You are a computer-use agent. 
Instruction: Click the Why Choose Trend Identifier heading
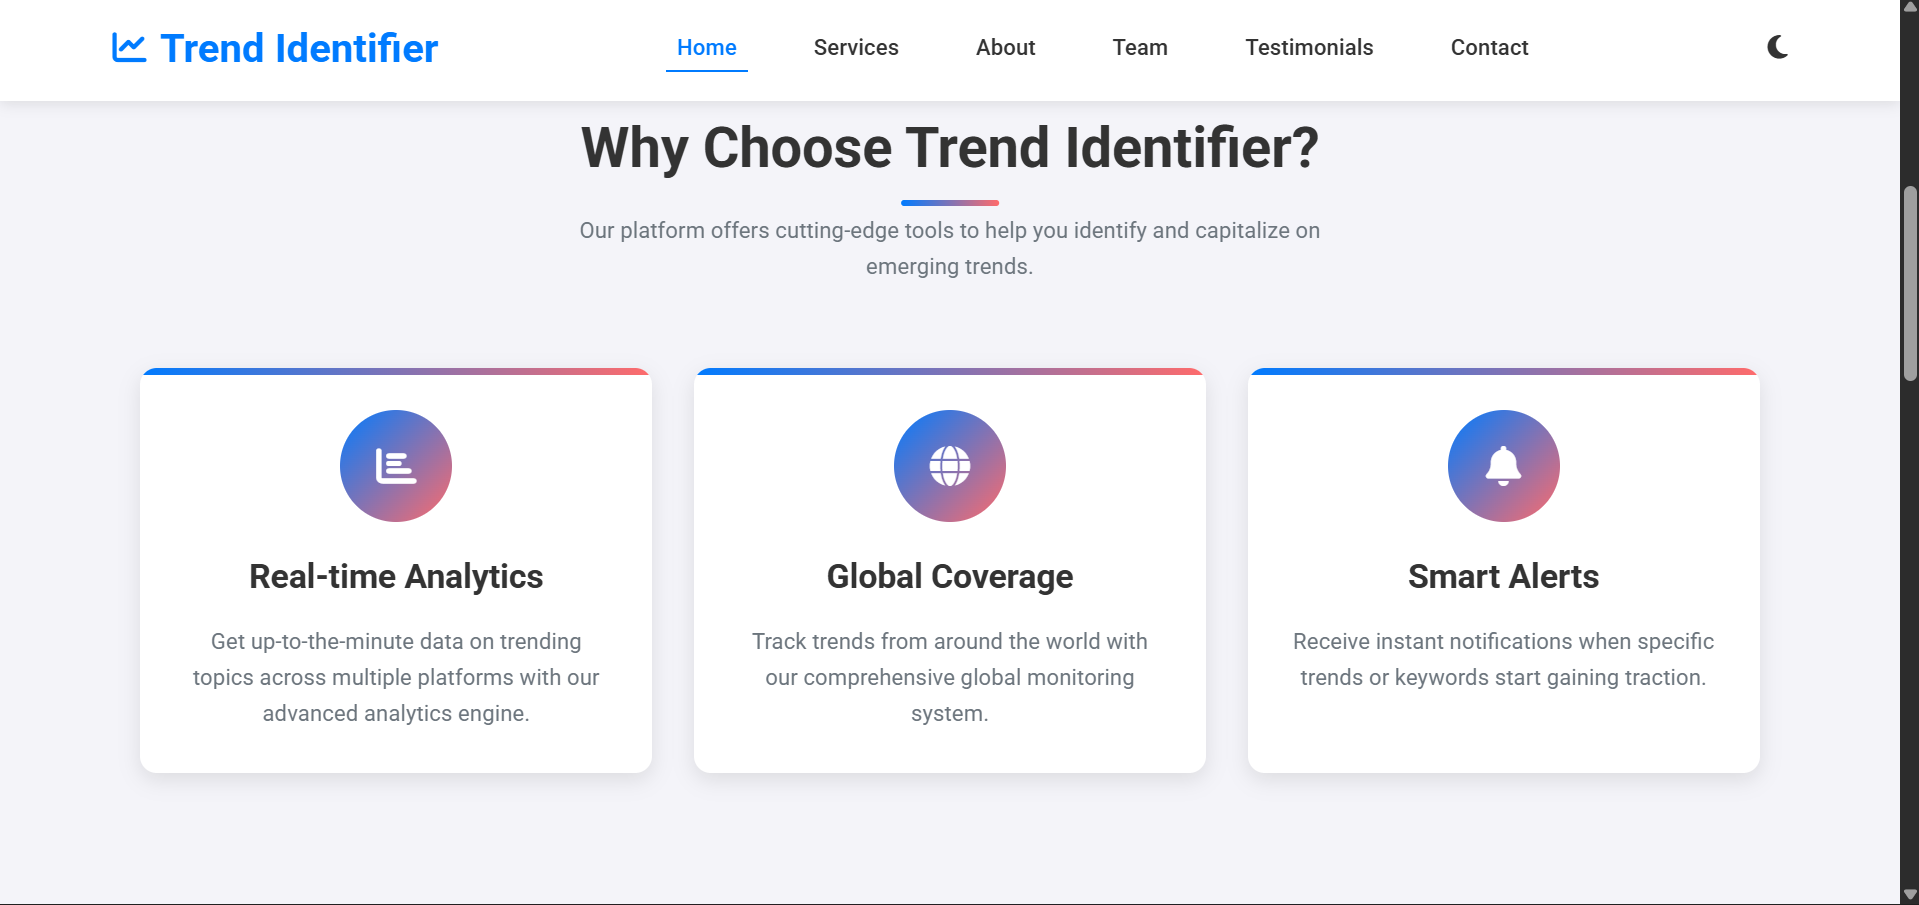click(x=949, y=148)
